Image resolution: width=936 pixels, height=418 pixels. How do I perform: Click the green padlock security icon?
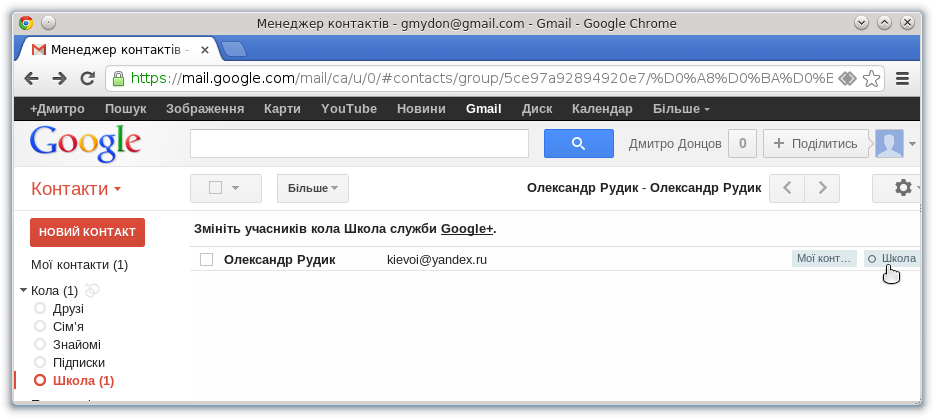(118, 78)
